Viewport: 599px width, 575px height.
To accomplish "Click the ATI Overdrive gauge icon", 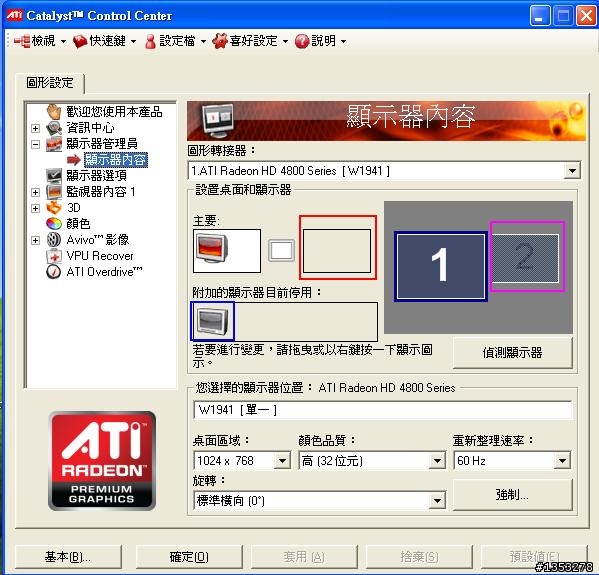I will [x=54, y=272].
